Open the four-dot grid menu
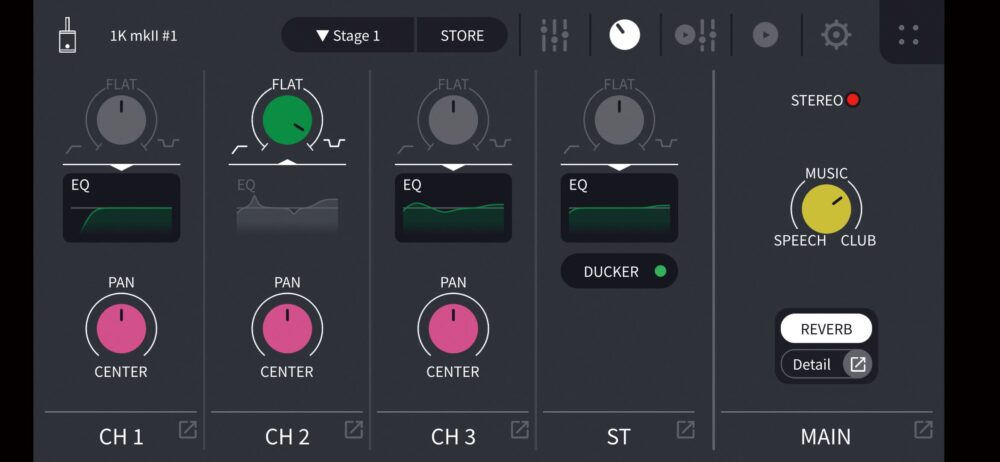 (909, 35)
